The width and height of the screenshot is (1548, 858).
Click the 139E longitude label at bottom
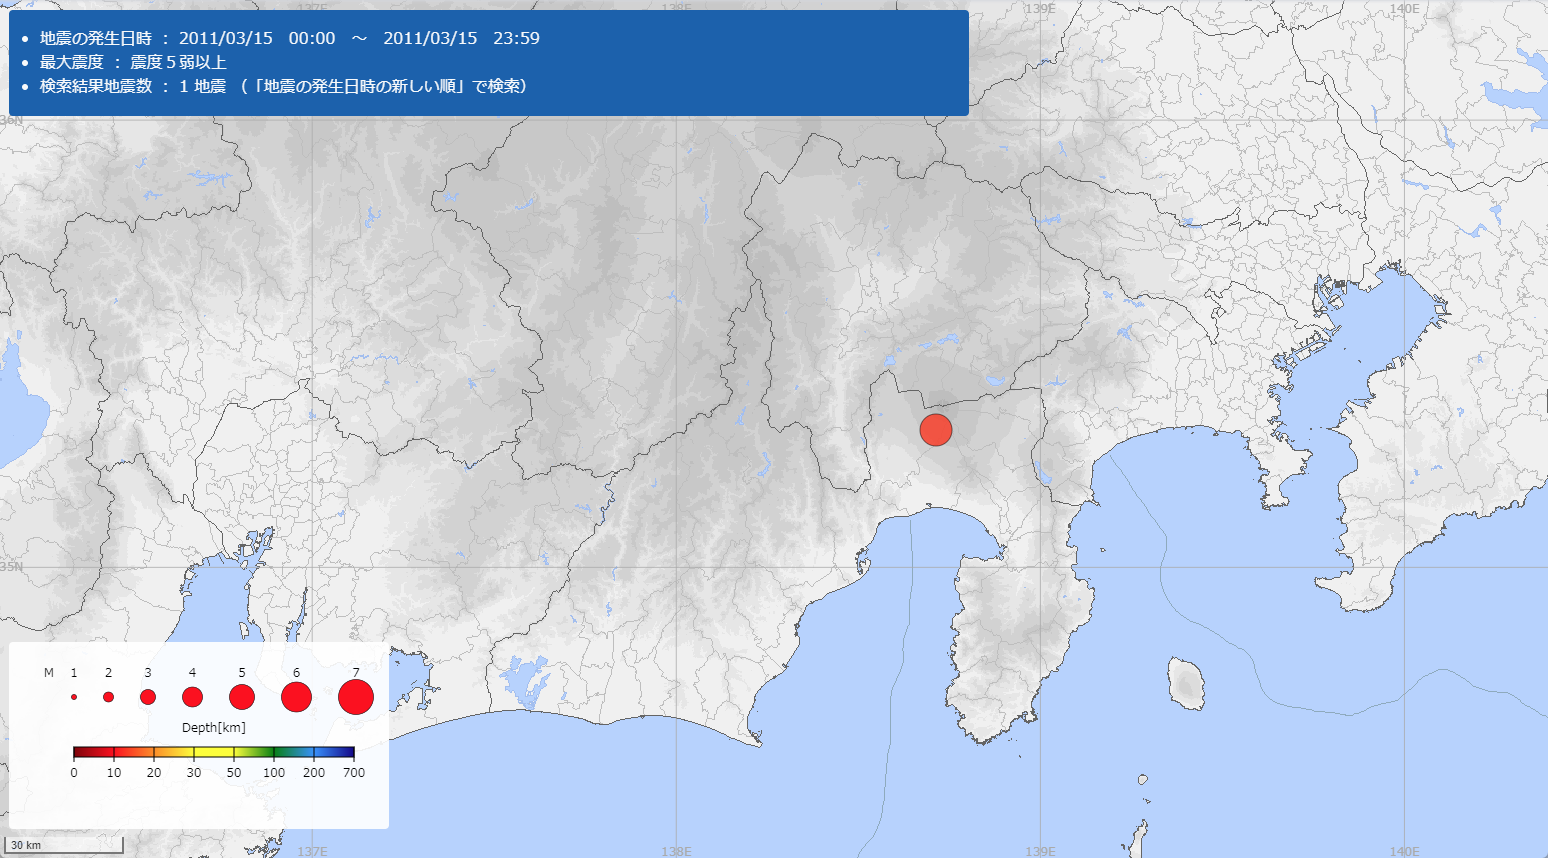coord(1040,851)
